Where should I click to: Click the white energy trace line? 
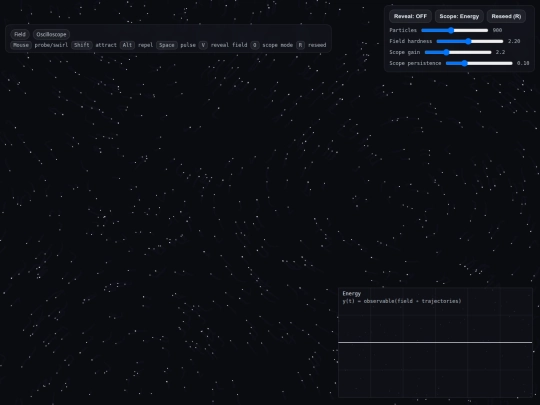click(435, 342)
